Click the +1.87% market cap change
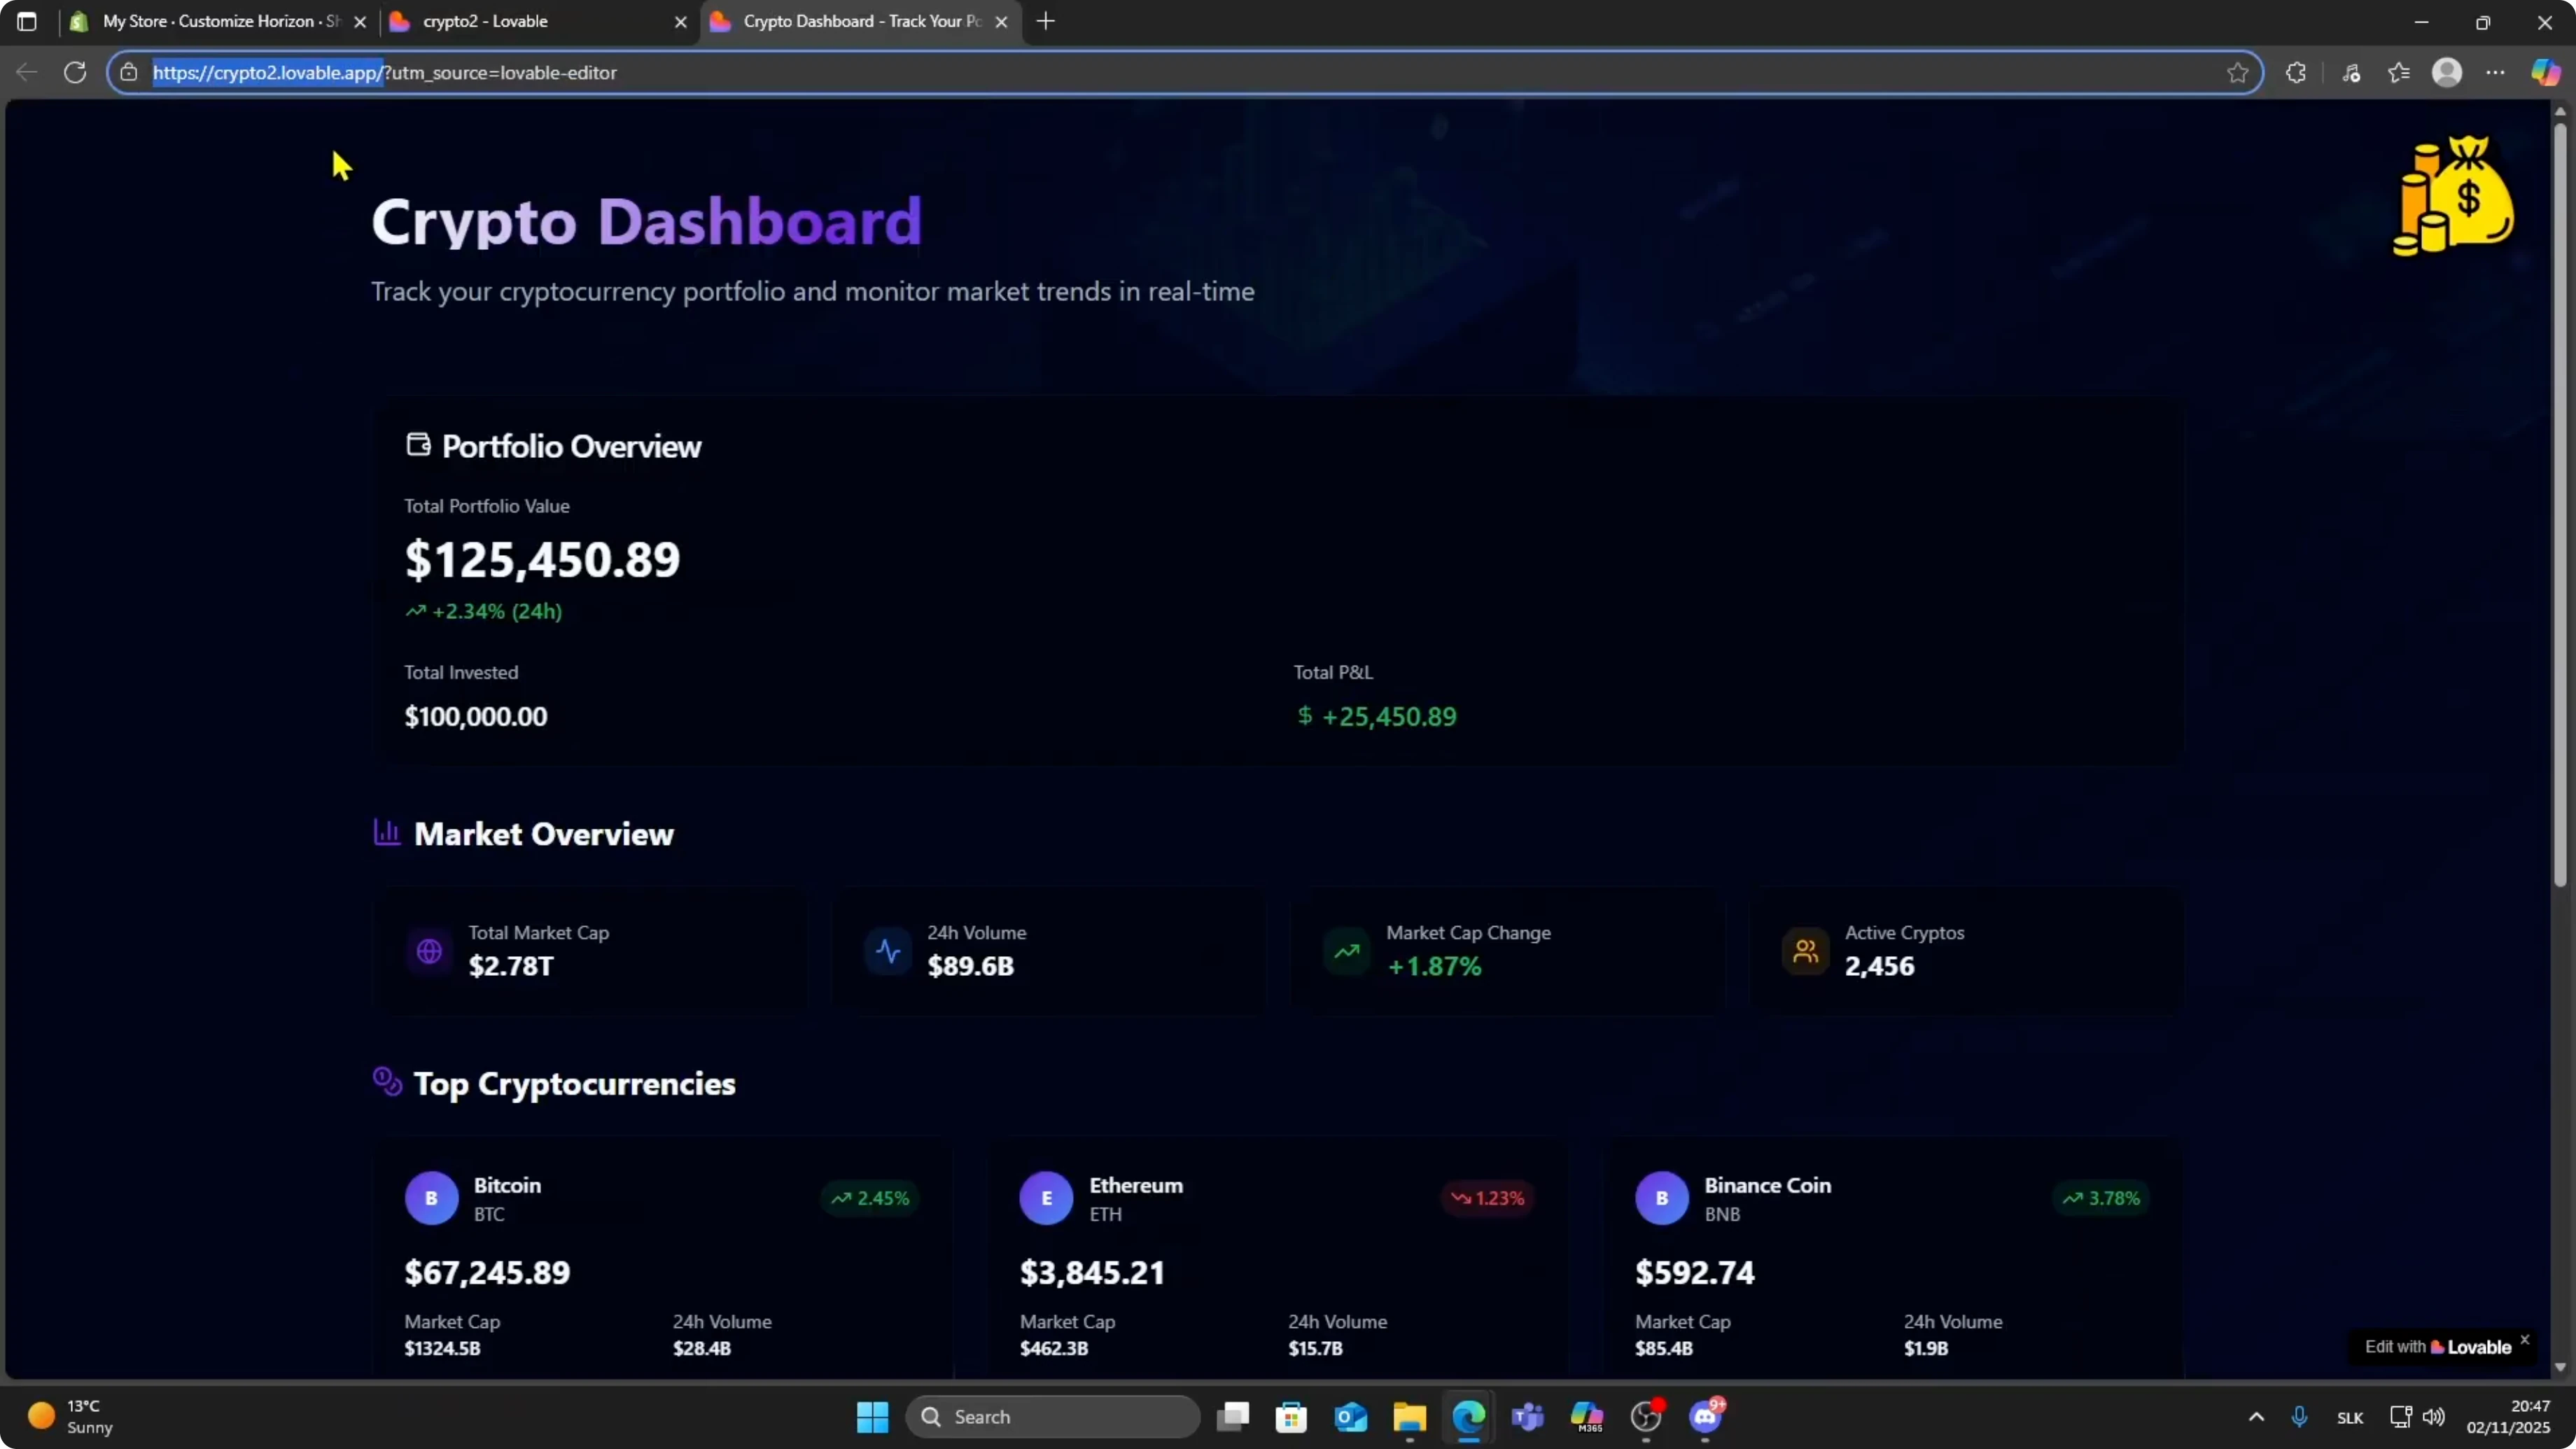Screen dimensions: 2576x1449 pyautogui.click(x=1434, y=965)
